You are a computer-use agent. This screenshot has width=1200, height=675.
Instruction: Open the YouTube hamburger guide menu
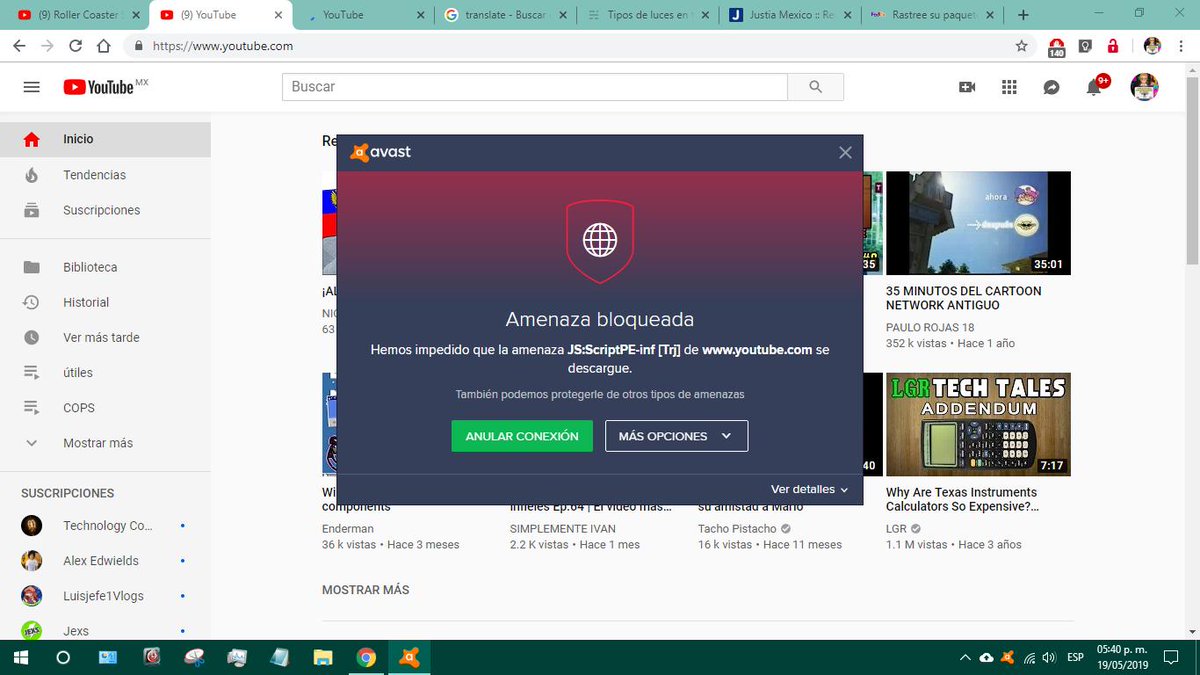point(31,87)
